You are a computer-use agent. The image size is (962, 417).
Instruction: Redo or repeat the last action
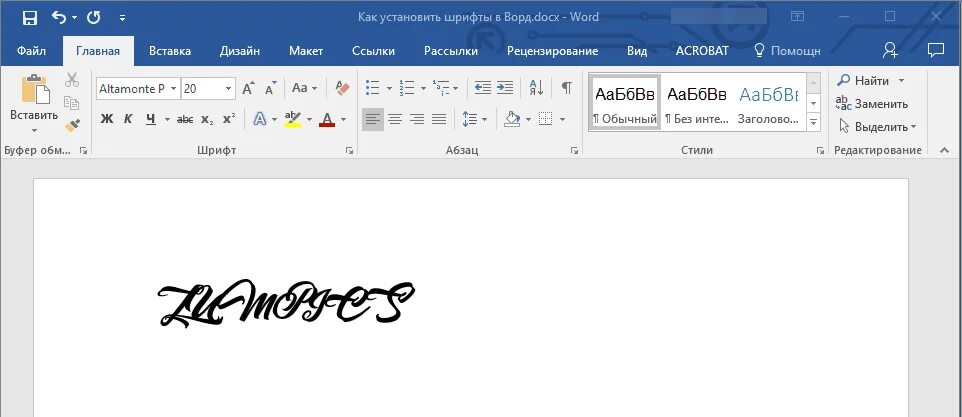pos(94,18)
